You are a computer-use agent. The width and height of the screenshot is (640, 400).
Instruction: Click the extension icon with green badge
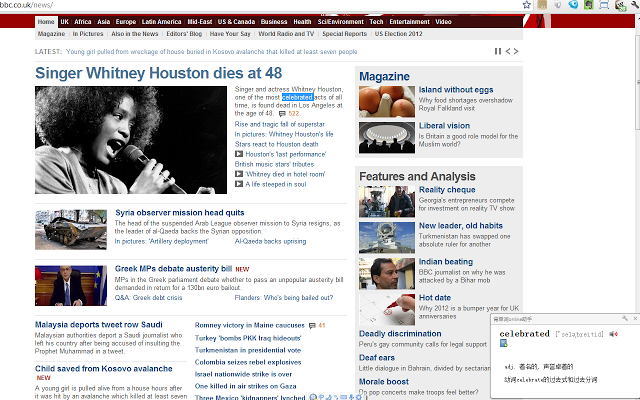click(620, 5)
